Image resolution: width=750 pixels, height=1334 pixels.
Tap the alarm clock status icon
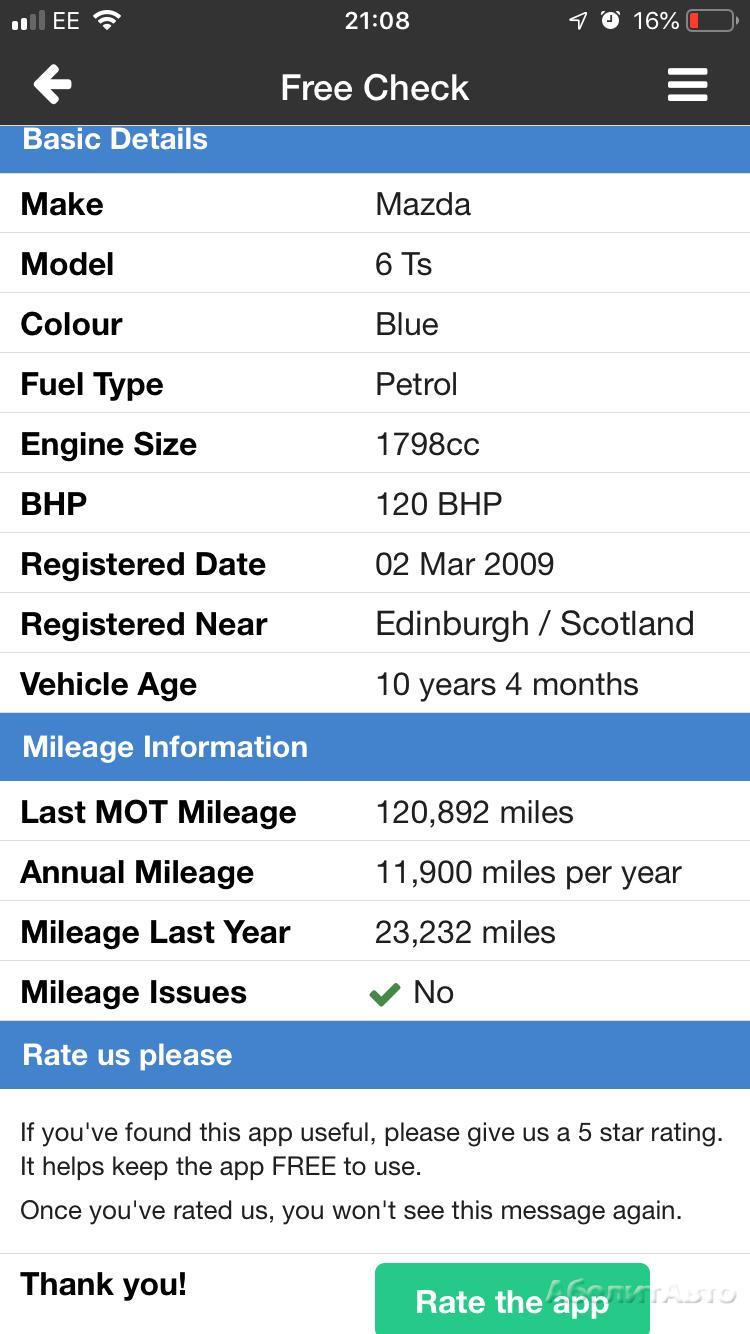pos(610,20)
